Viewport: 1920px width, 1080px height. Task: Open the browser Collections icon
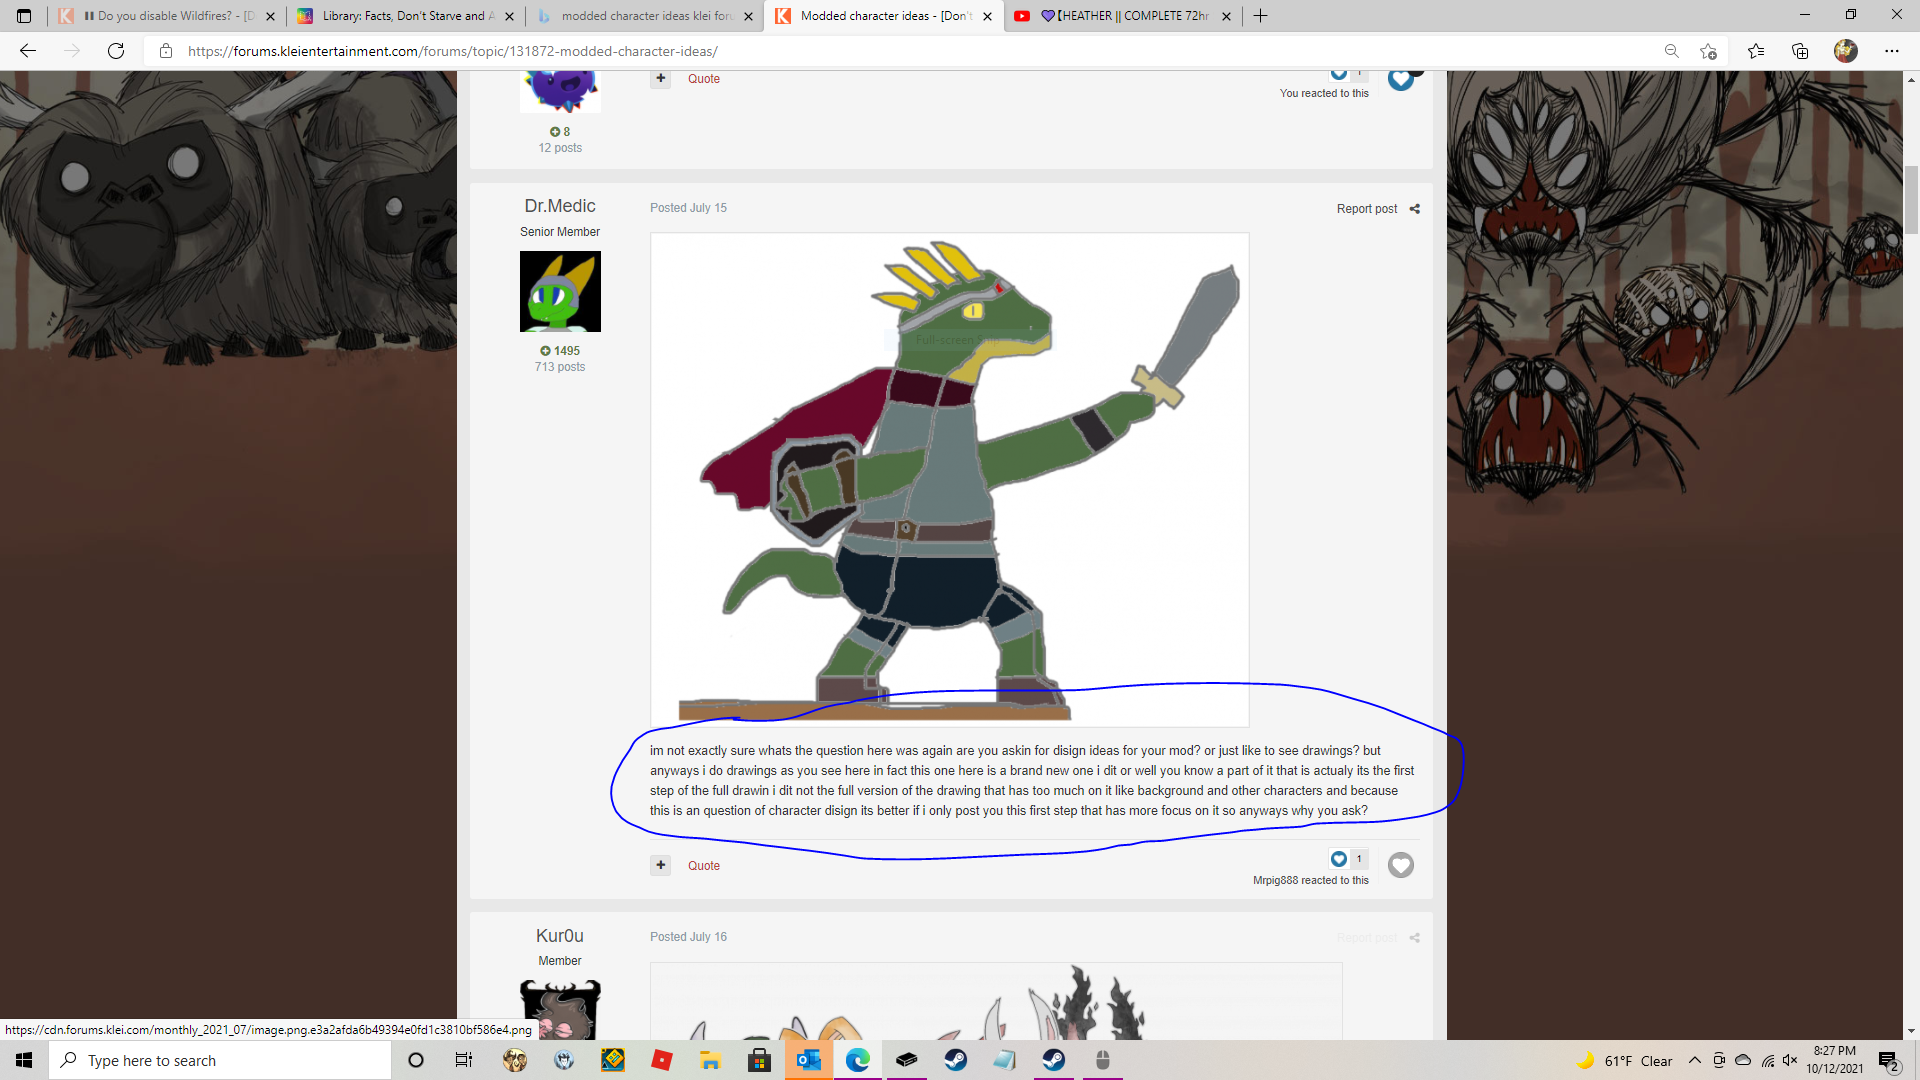pyautogui.click(x=1800, y=51)
